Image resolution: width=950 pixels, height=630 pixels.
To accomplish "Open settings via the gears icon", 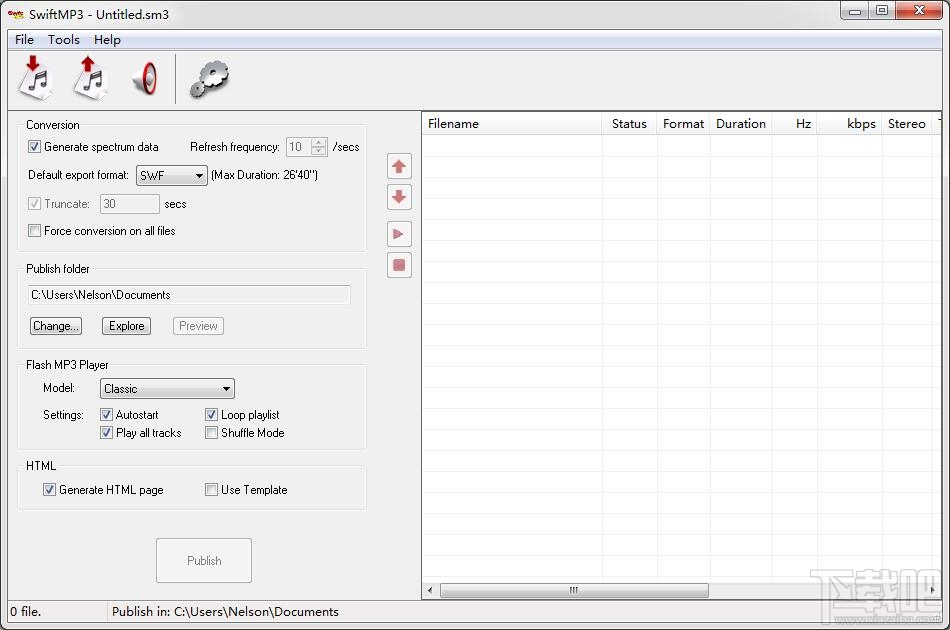I will point(209,79).
